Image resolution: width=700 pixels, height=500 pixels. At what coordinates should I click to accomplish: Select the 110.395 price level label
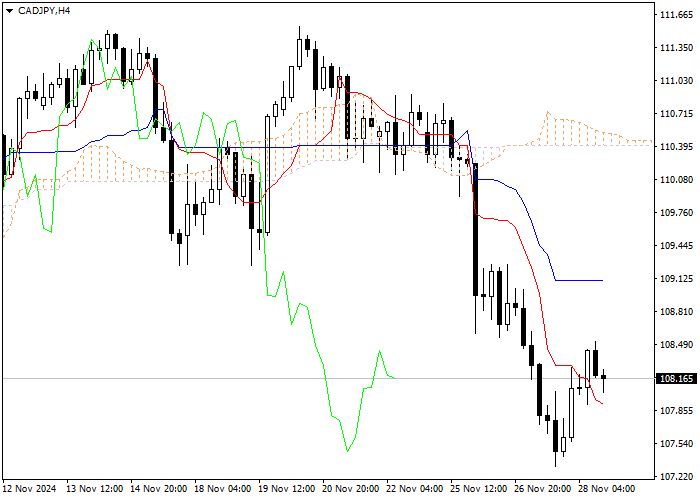pos(676,146)
